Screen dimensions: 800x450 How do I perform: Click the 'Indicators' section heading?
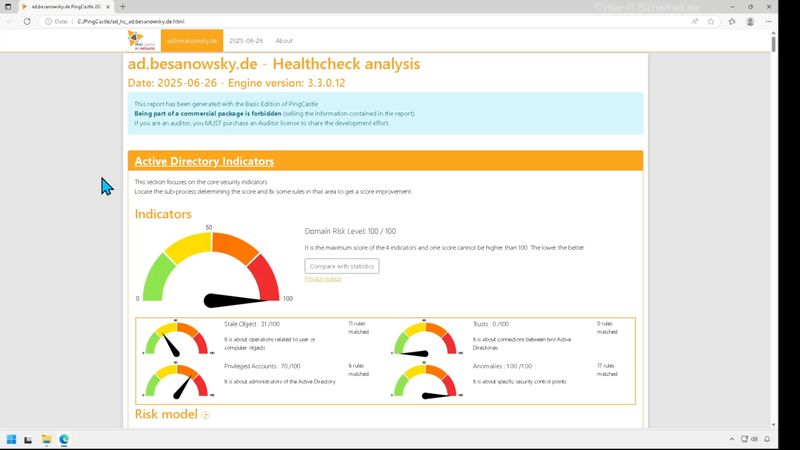pyautogui.click(x=163, y=214)
